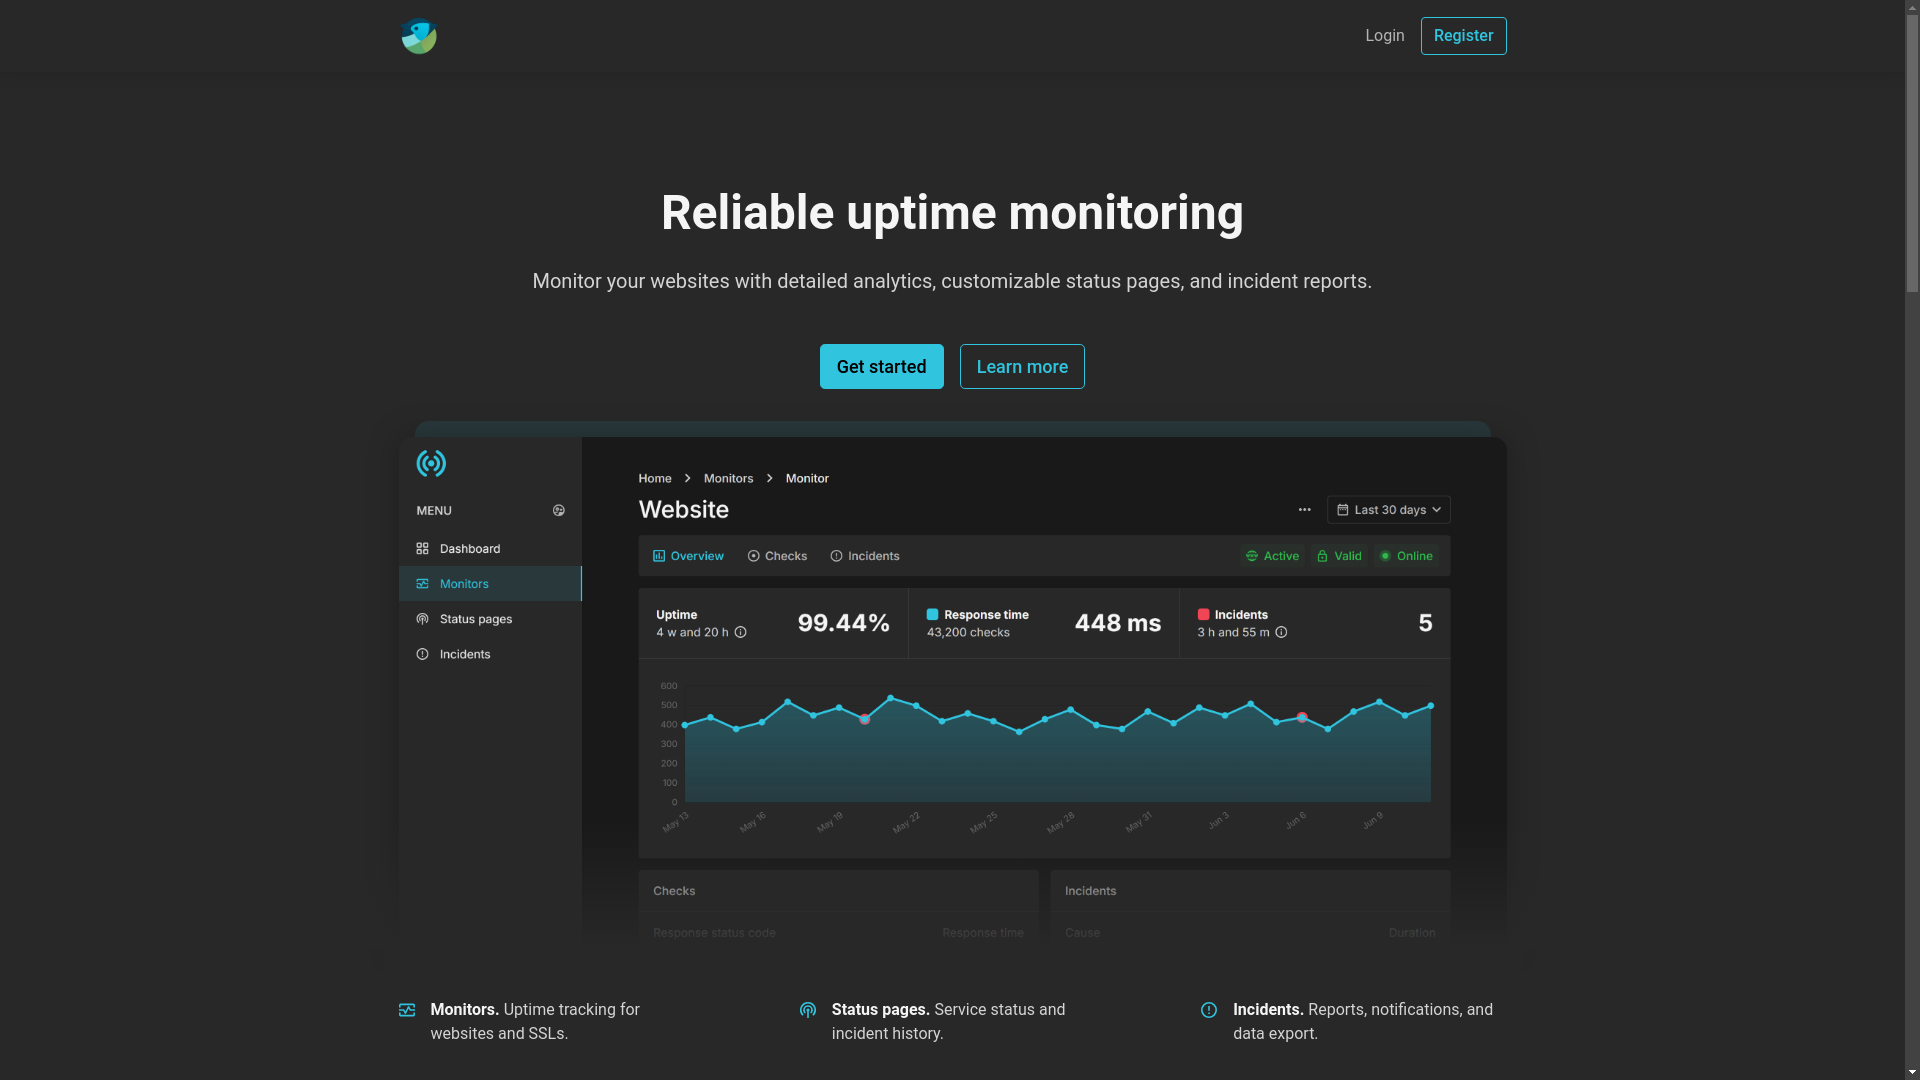Click the Incidents panel heading below chart
The height and width of the screenshot is (1080, 1920).
(1090, 890)
